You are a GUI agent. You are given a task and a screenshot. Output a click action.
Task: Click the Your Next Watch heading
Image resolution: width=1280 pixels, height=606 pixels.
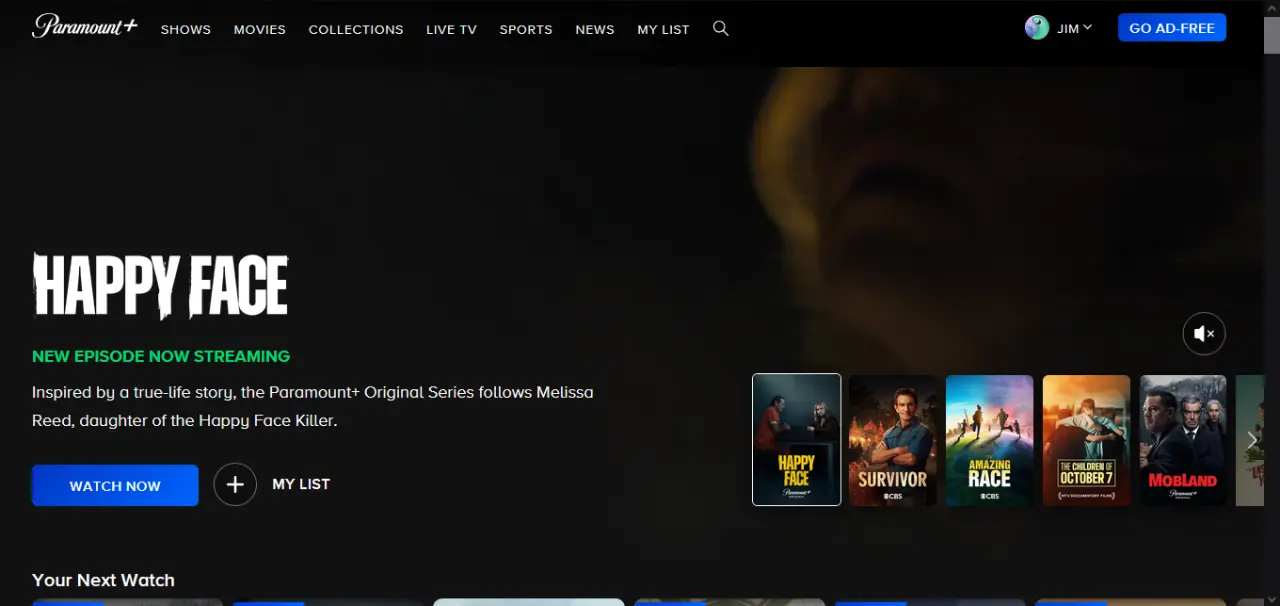click(x=103, y=580)
